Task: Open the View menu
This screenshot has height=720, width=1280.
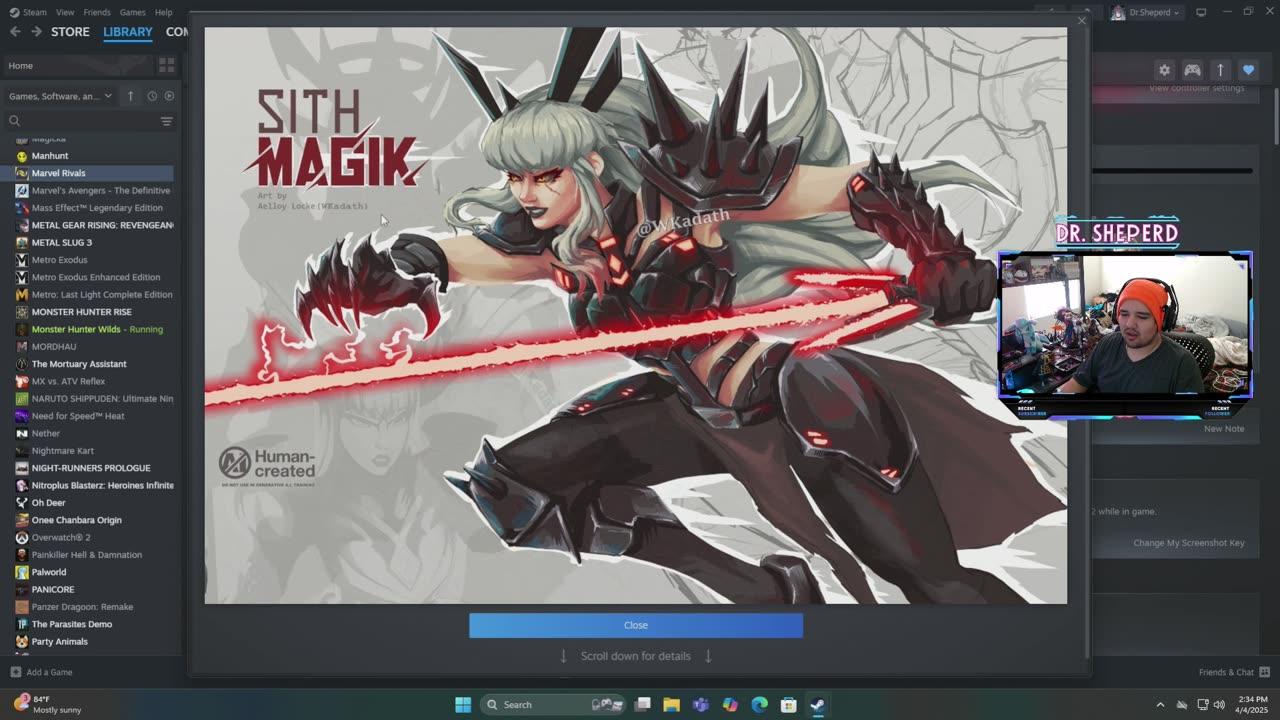Action: tap(65, 12)
